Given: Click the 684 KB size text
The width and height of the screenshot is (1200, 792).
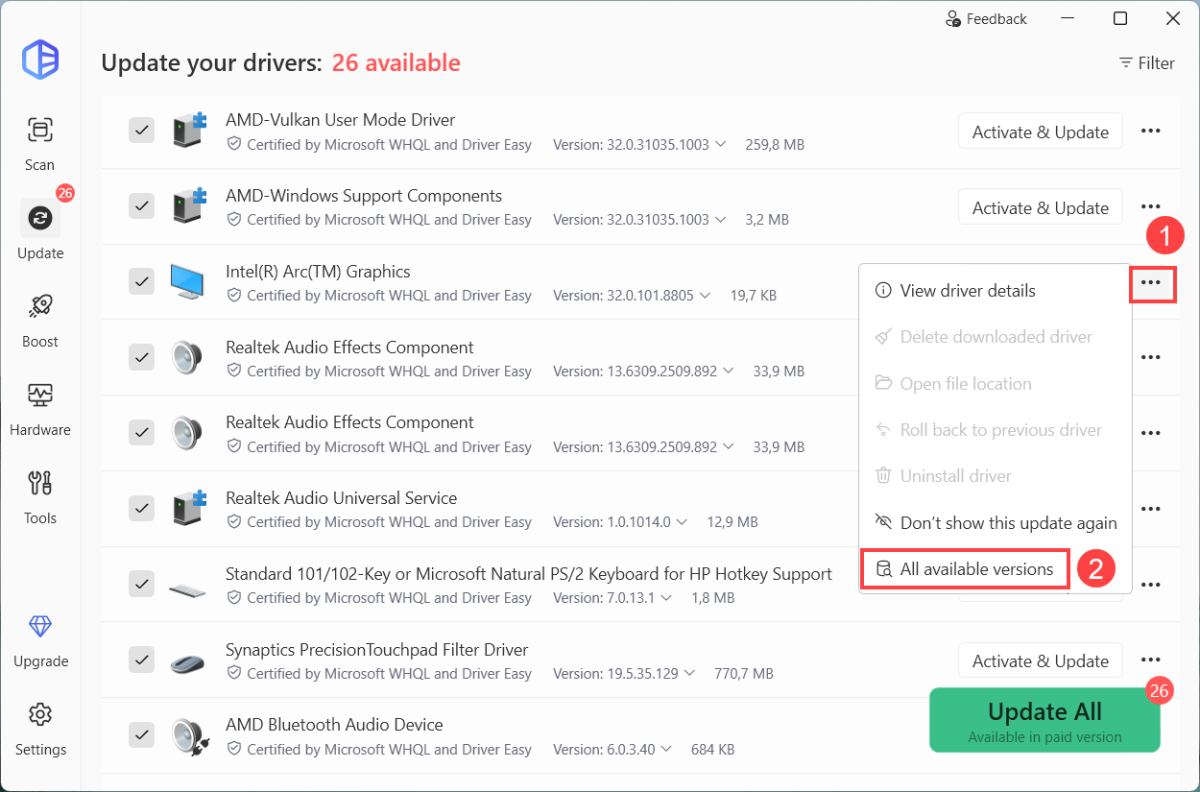Looking at the screenshot, I should click(x=713, y=749).
